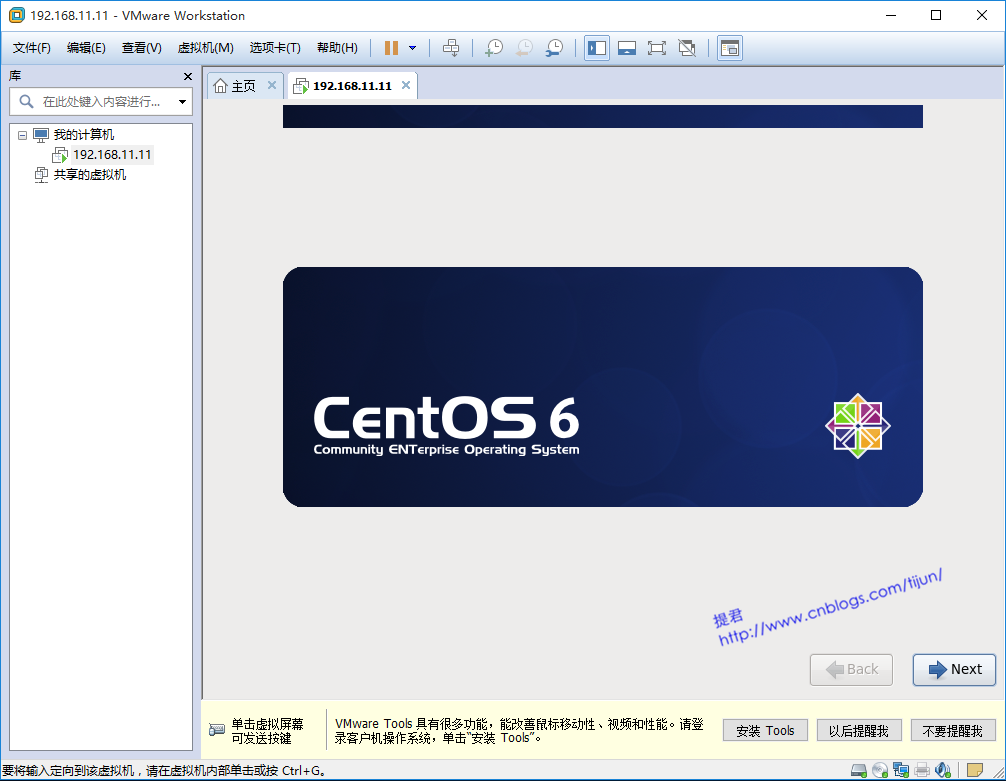
Task: Click the library search input field
Action: click(x=101, y=101)
